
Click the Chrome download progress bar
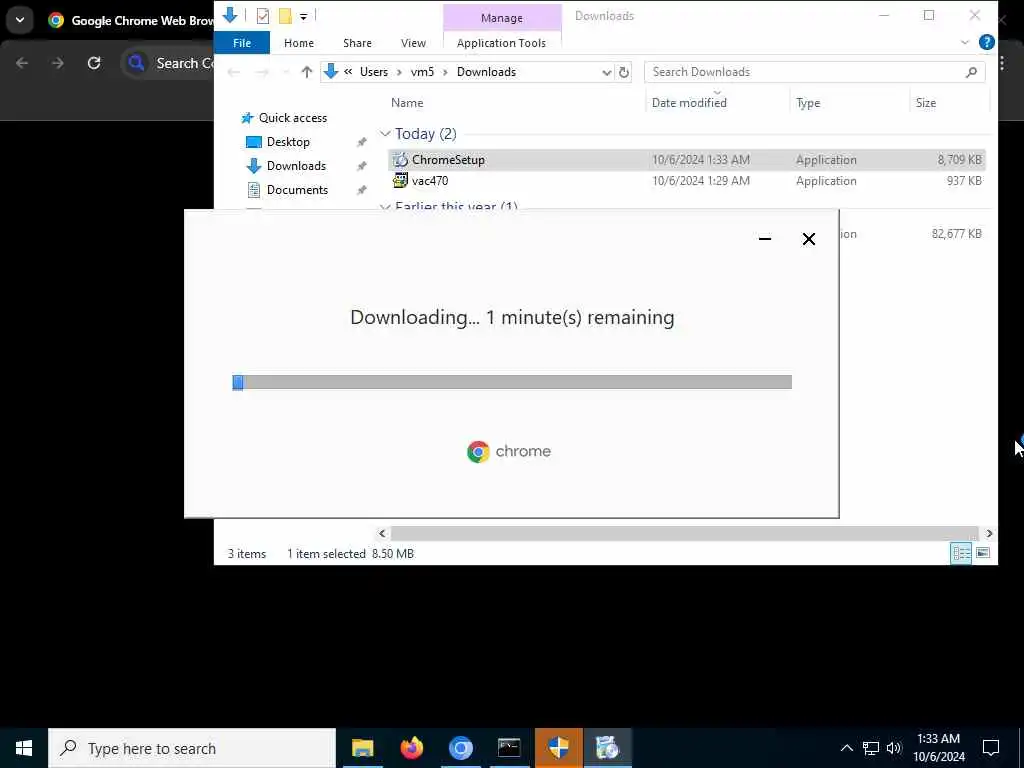(512, 382)
